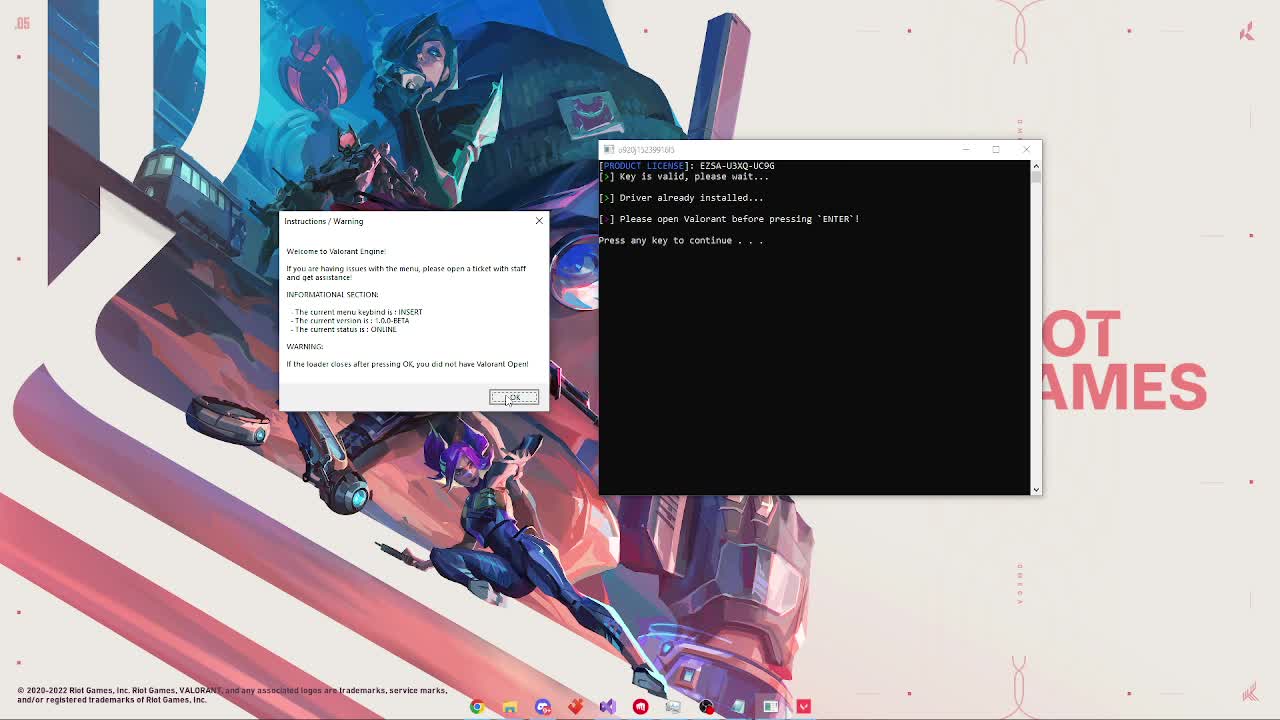Open the Valorant taskbar icon
The height and width of the screenshot is (720, 1280).
804,707
